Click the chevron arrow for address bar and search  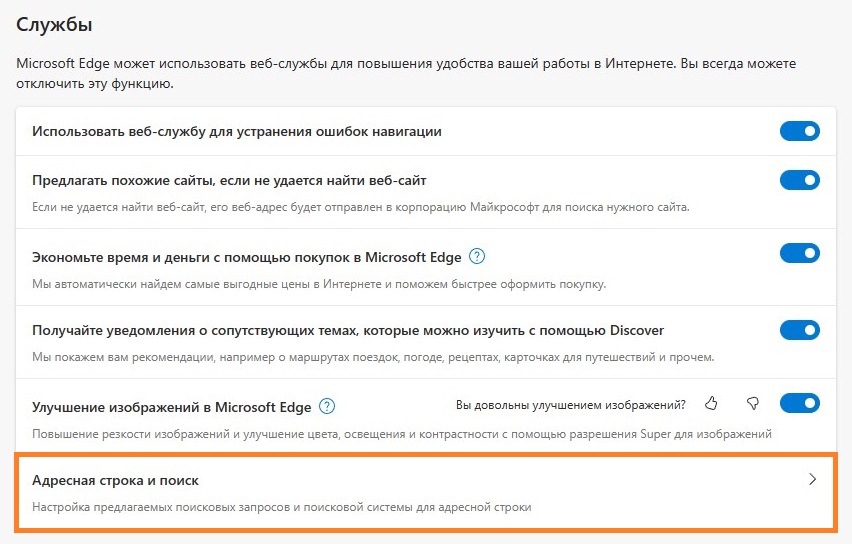click(812, 480)
